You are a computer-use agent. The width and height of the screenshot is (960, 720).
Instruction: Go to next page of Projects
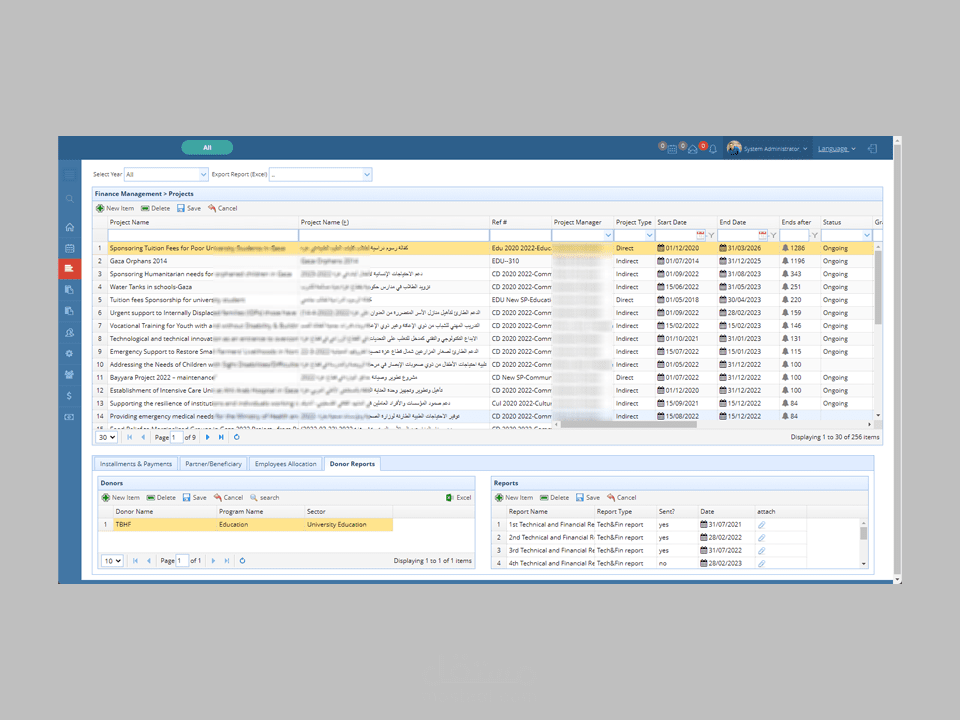[x=208, y=437]
